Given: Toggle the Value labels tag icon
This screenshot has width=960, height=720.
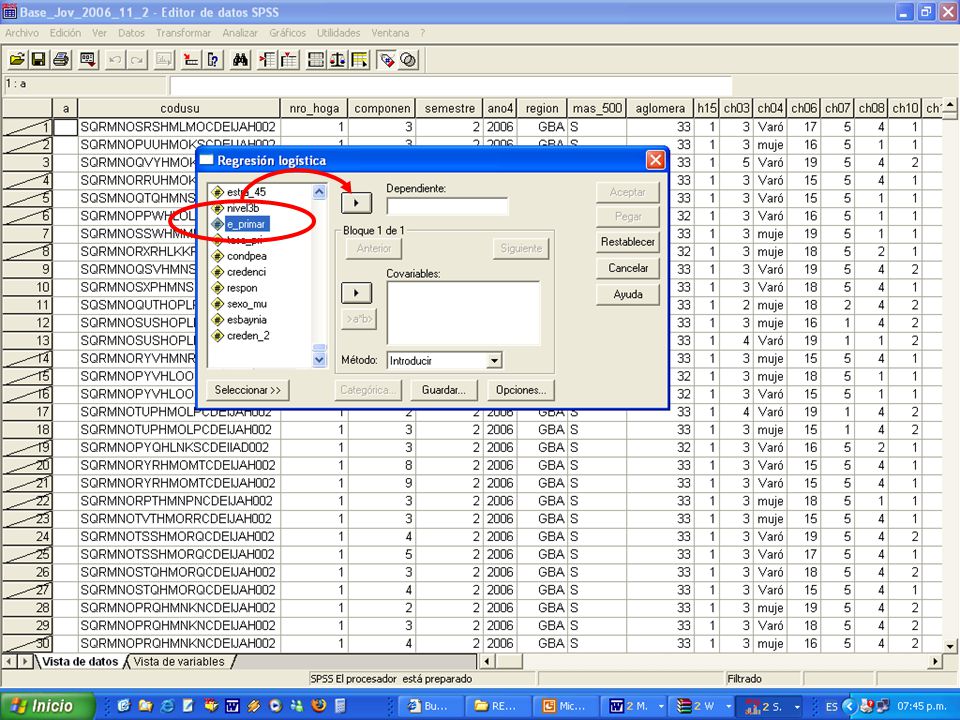Looking at the screenshot, I should pyautogui.click(x=386, y=59).
